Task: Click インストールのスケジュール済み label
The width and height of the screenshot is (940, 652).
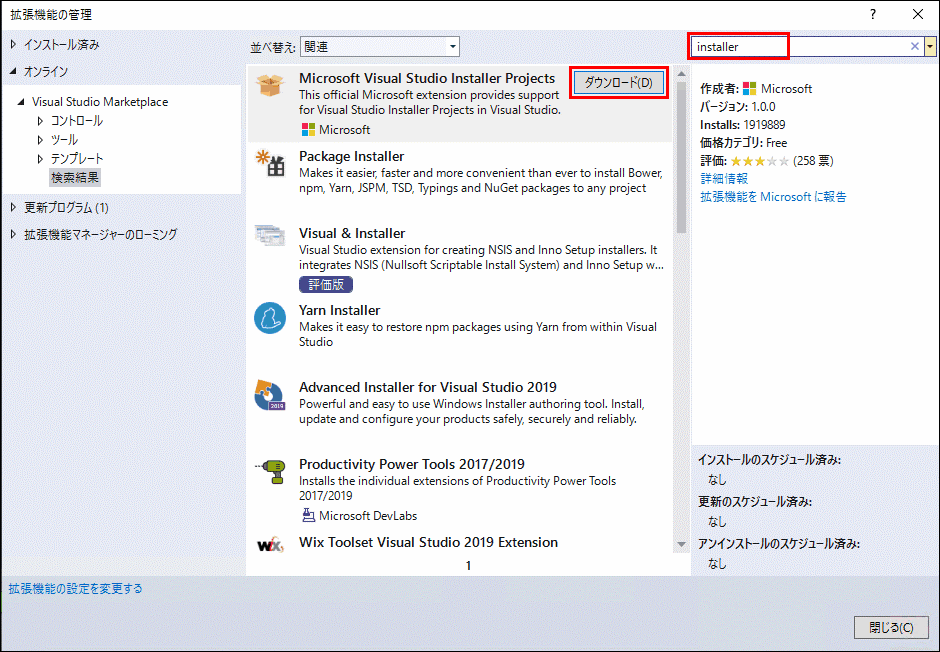Action: pos(769,460)
